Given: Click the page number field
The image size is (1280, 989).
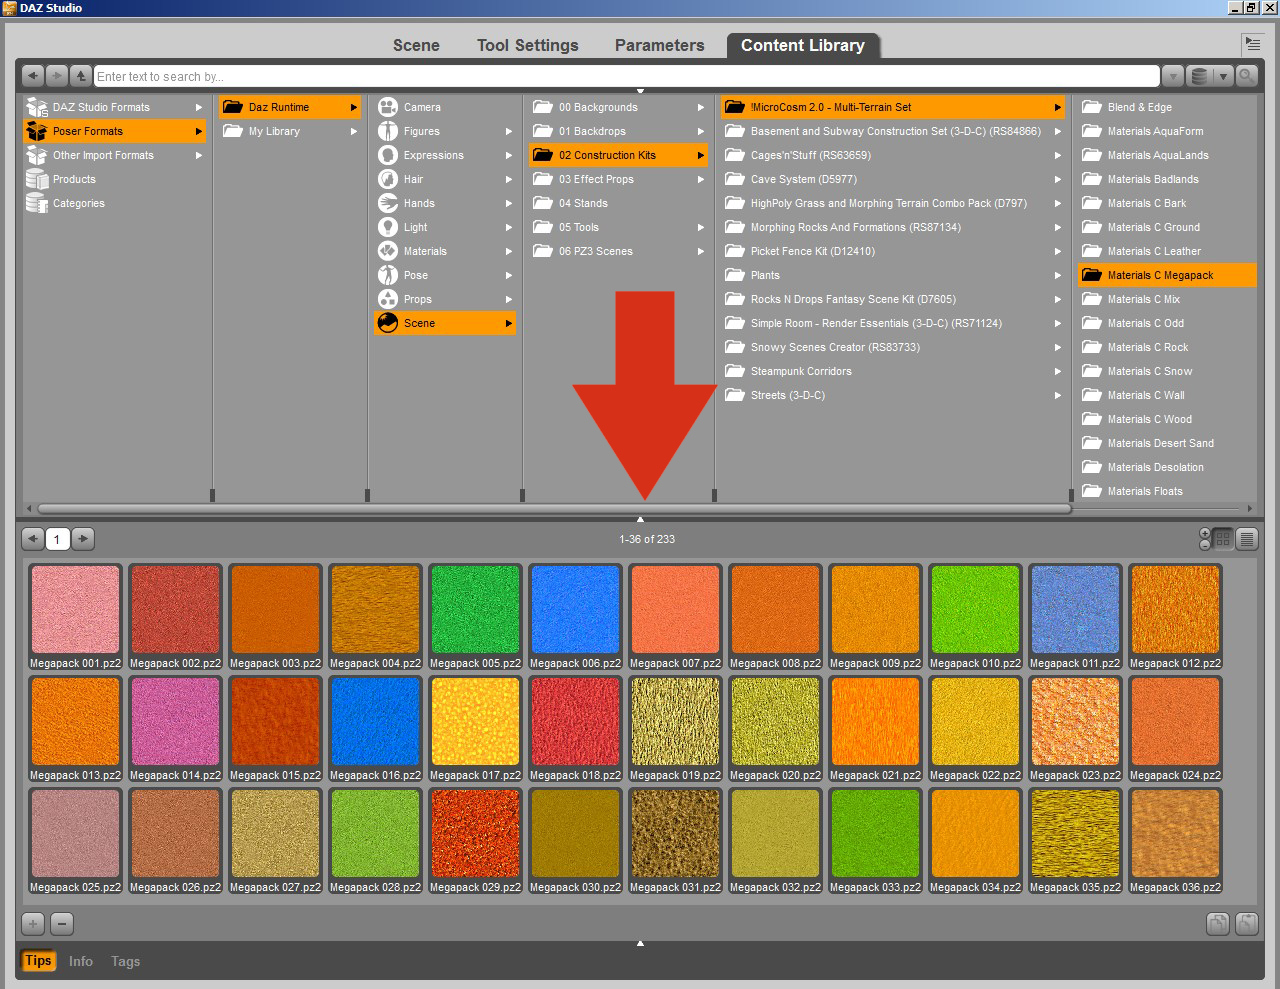Looking at the screenshot, I should 57,539.
